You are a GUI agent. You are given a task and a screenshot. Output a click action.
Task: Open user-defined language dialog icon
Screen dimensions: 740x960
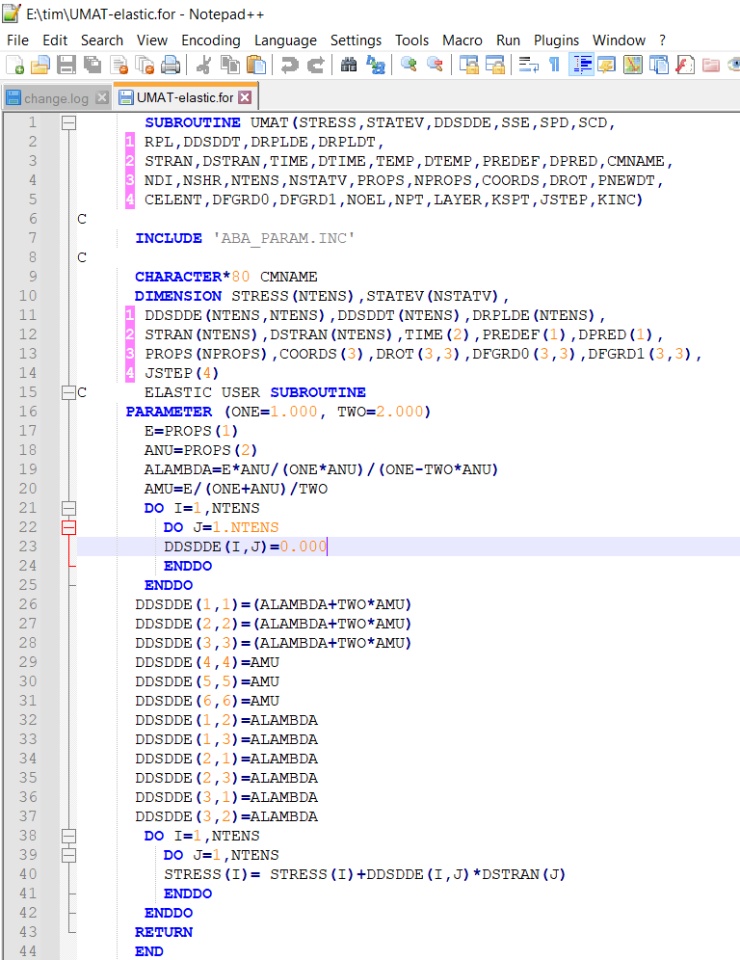pyautogui.click(x=607, y=64)
